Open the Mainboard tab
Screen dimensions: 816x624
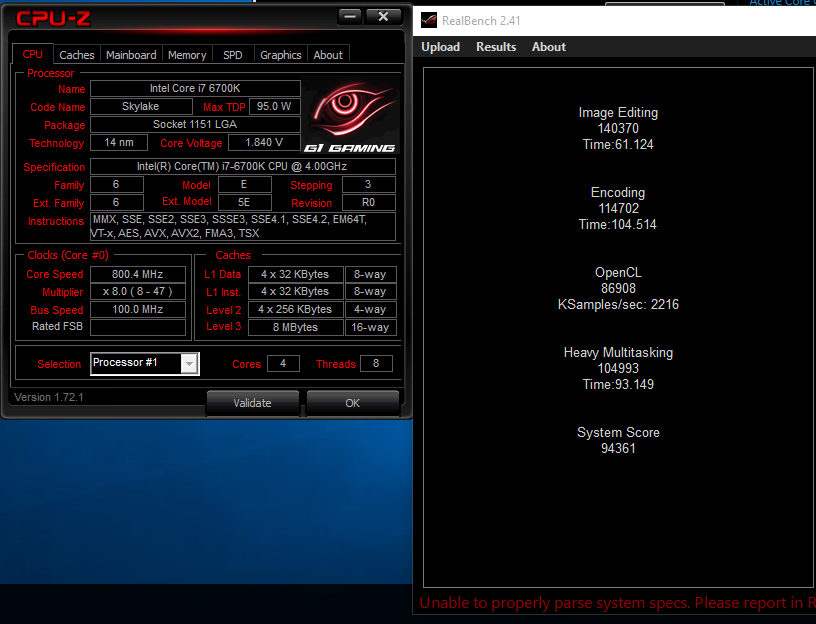[x=131, y=55]
